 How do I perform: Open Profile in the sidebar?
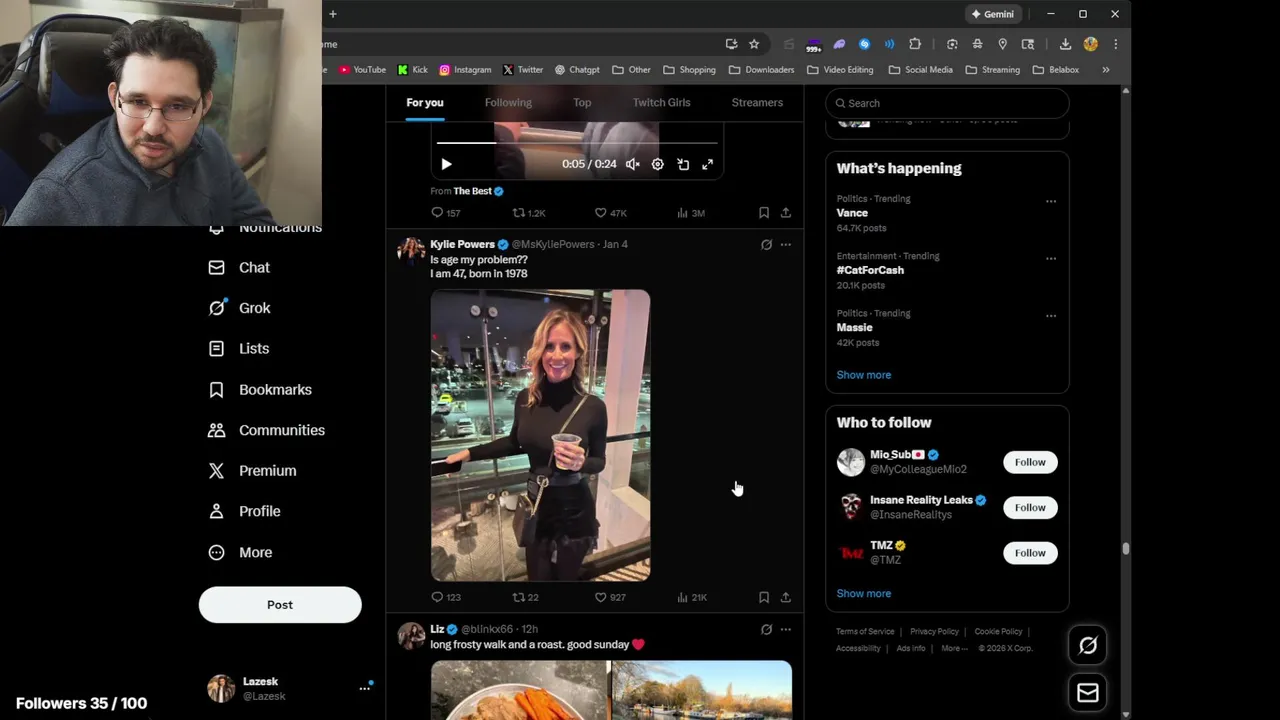coord(245,511)
